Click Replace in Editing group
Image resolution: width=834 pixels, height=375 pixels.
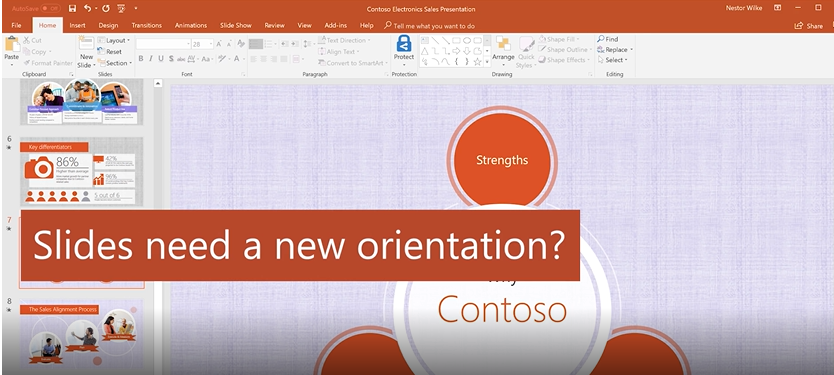pyautogui.click(x=614, y=49)
